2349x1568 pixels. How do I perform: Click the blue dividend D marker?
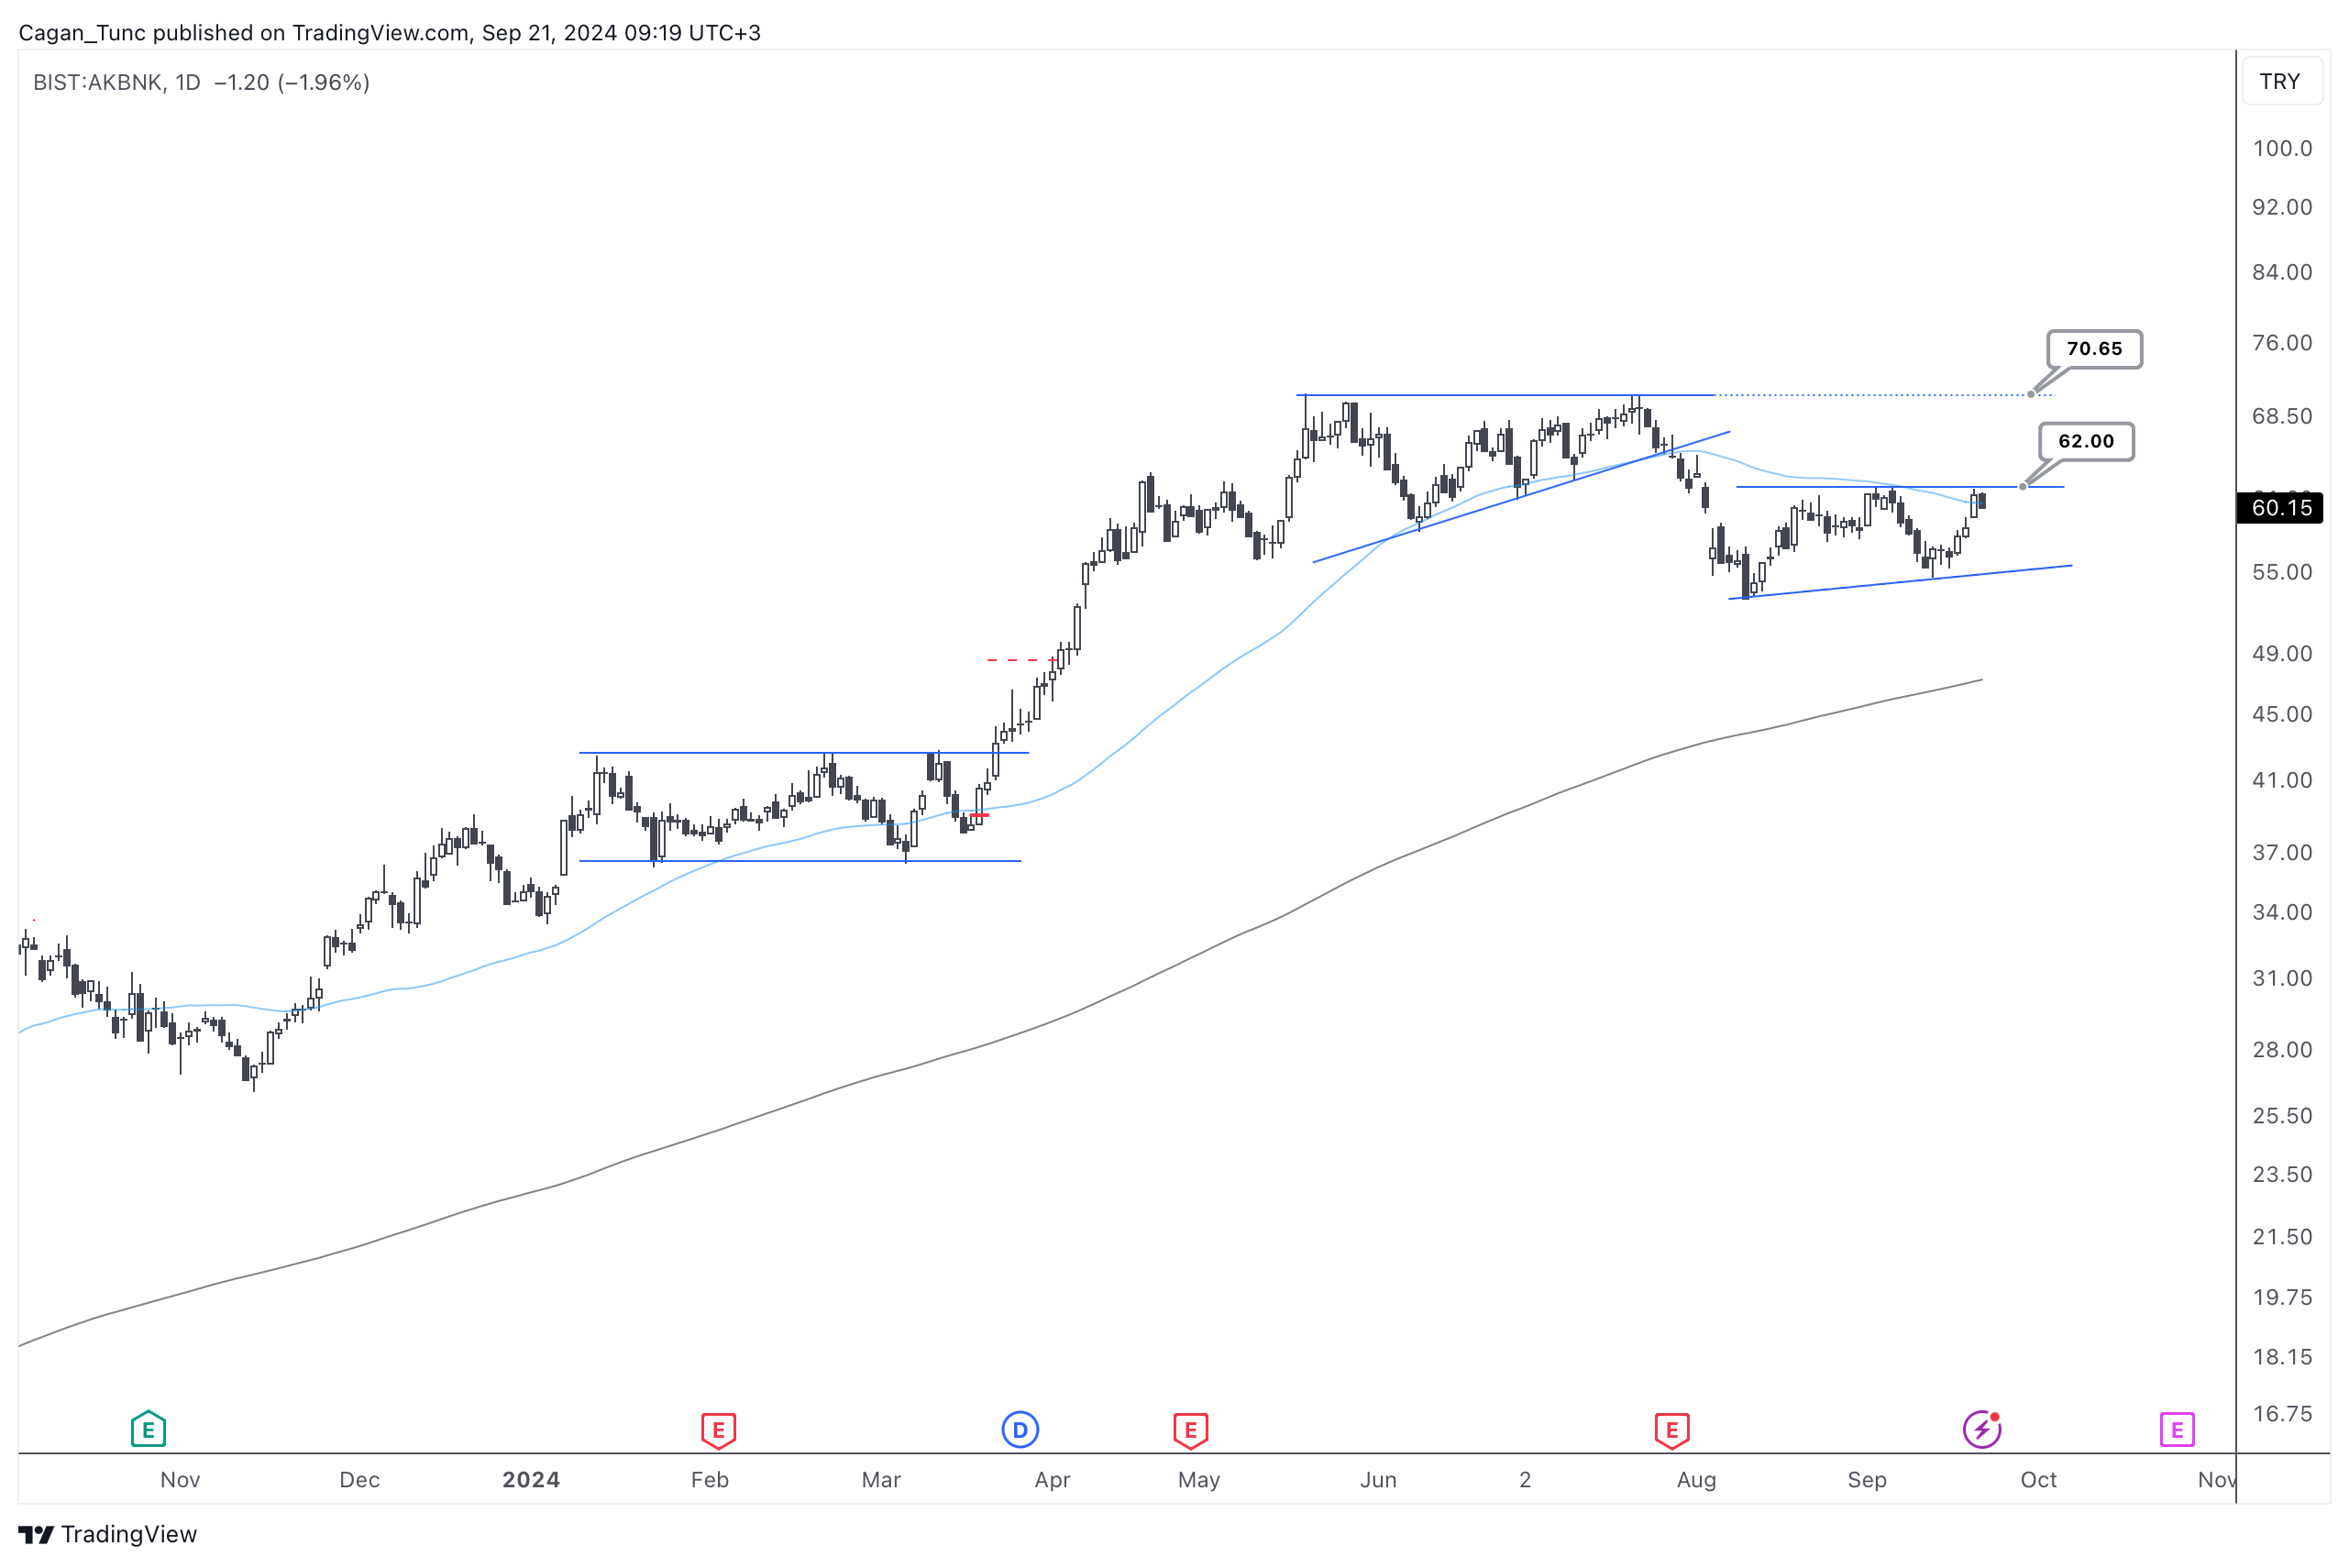1019,1430
